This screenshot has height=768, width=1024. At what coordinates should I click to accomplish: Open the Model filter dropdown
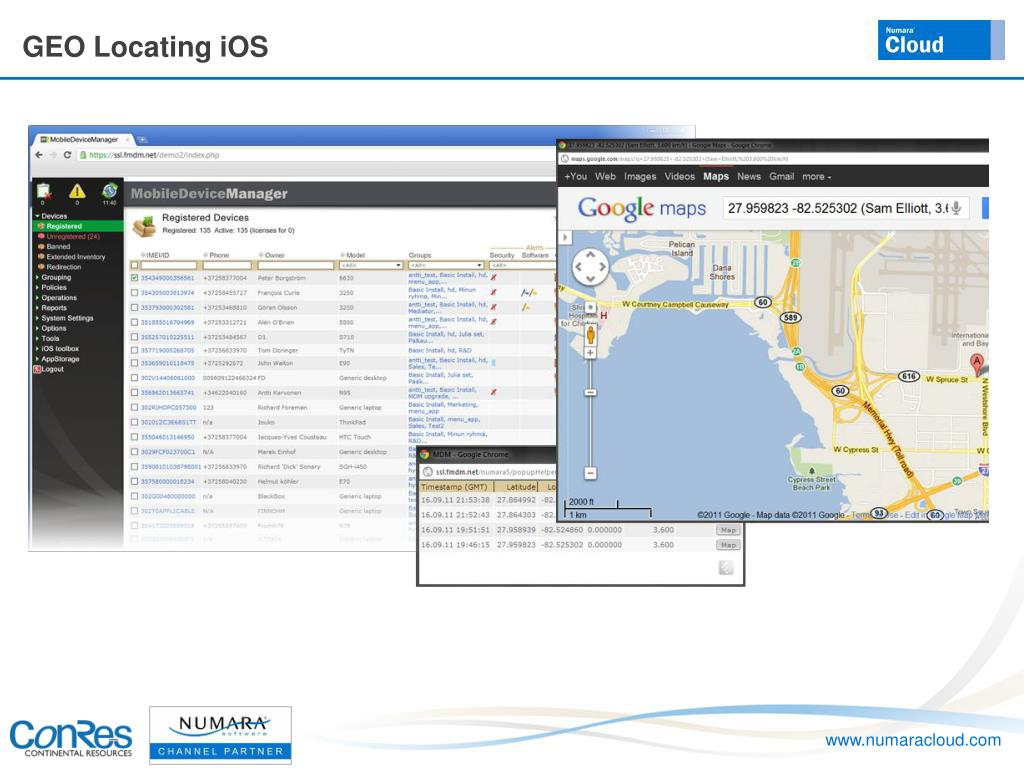(x=370, y=265)
